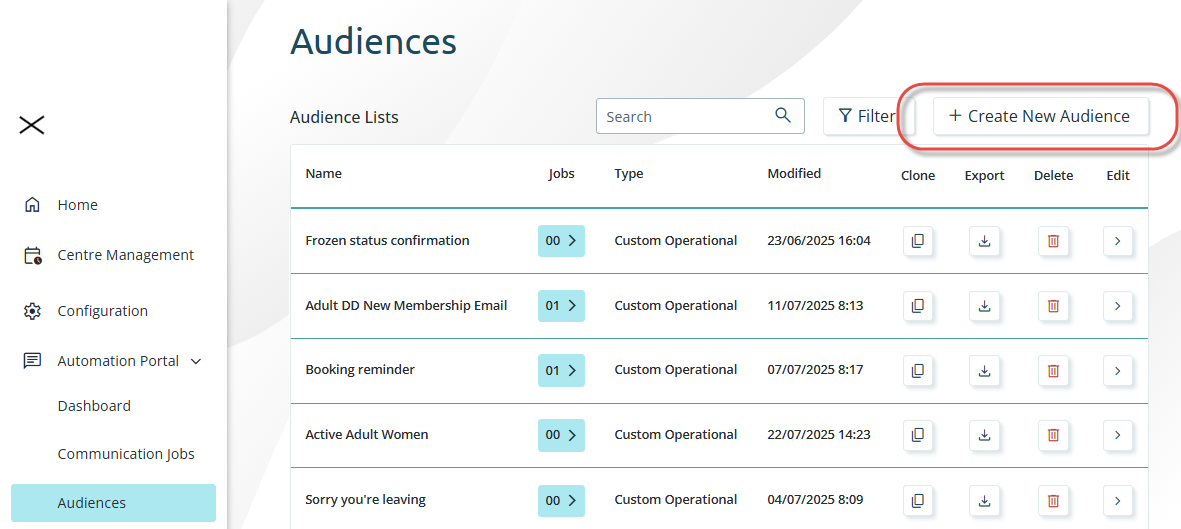The height and width of the screenshot is (529, 1181).
Task: Delete the Sorry you're leaving audience
Action: point(1054,500)
